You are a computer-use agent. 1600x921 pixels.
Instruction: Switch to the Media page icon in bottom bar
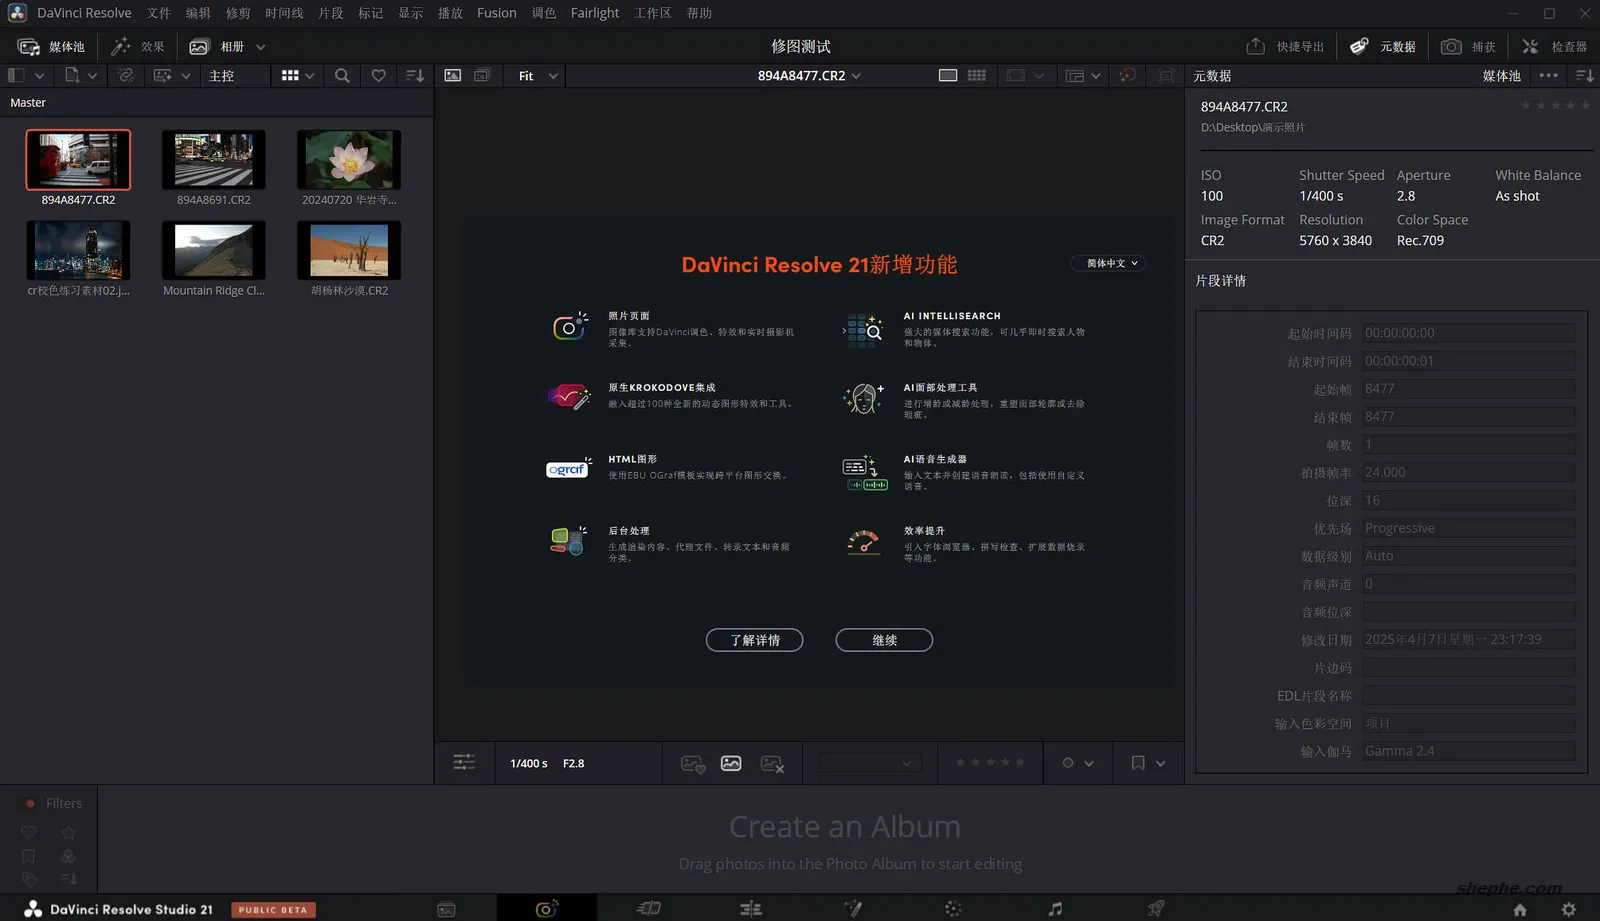(446, 909)
